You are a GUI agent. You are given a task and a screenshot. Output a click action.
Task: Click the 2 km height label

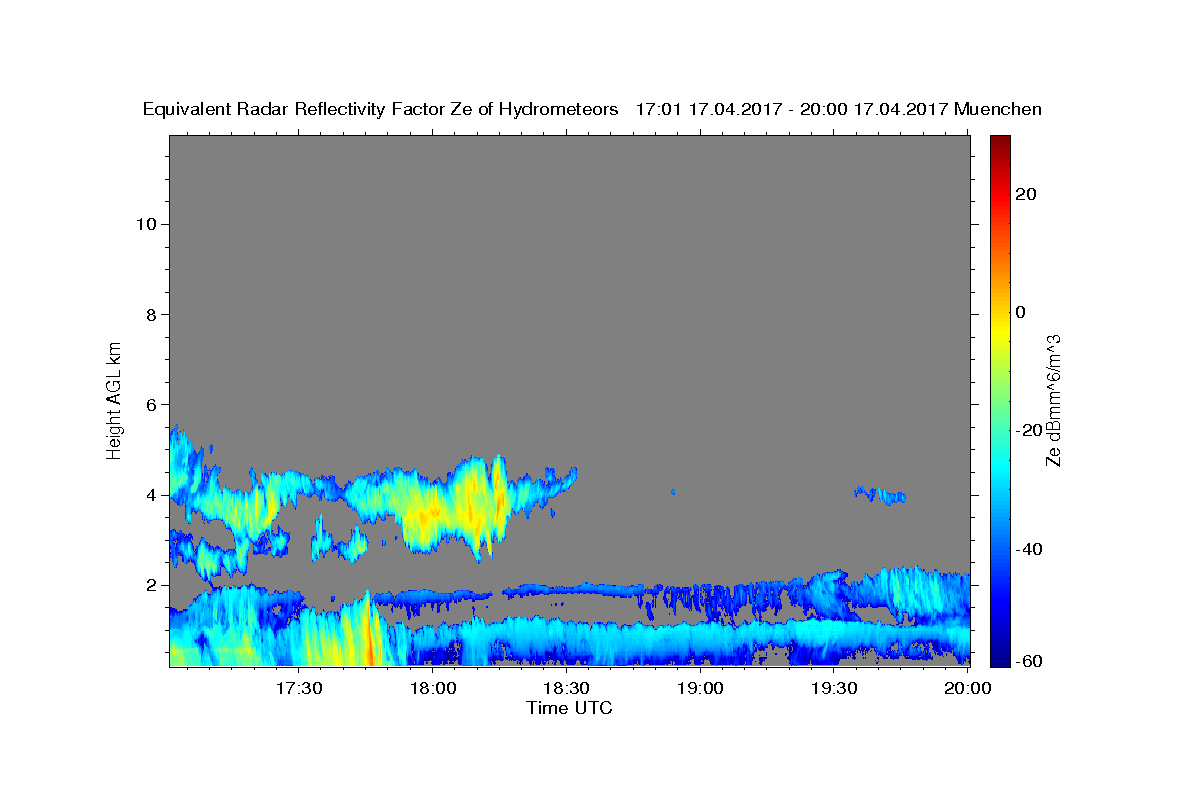(x=151, y=585)
